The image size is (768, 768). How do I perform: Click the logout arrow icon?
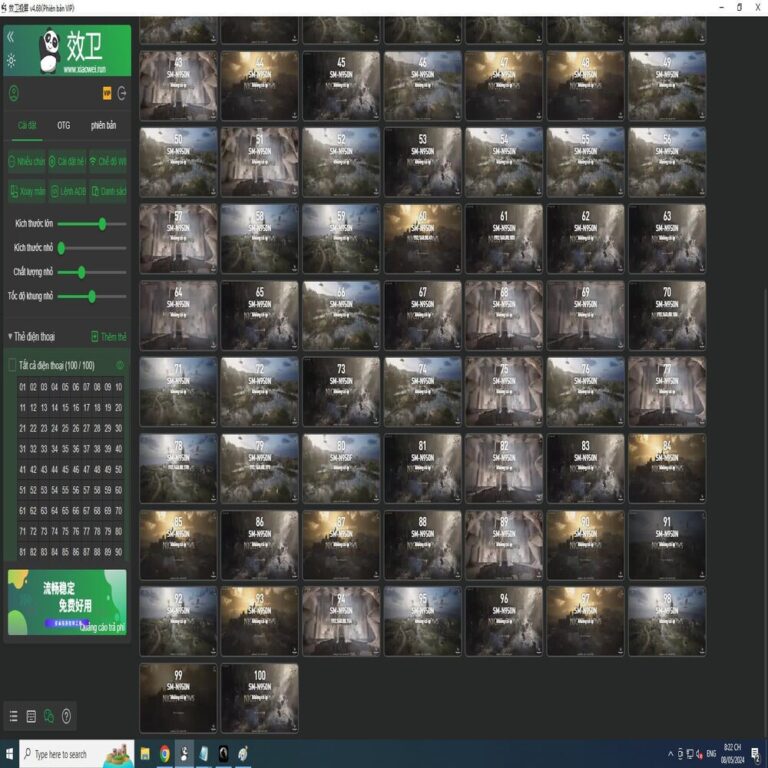tap(122, 93)
